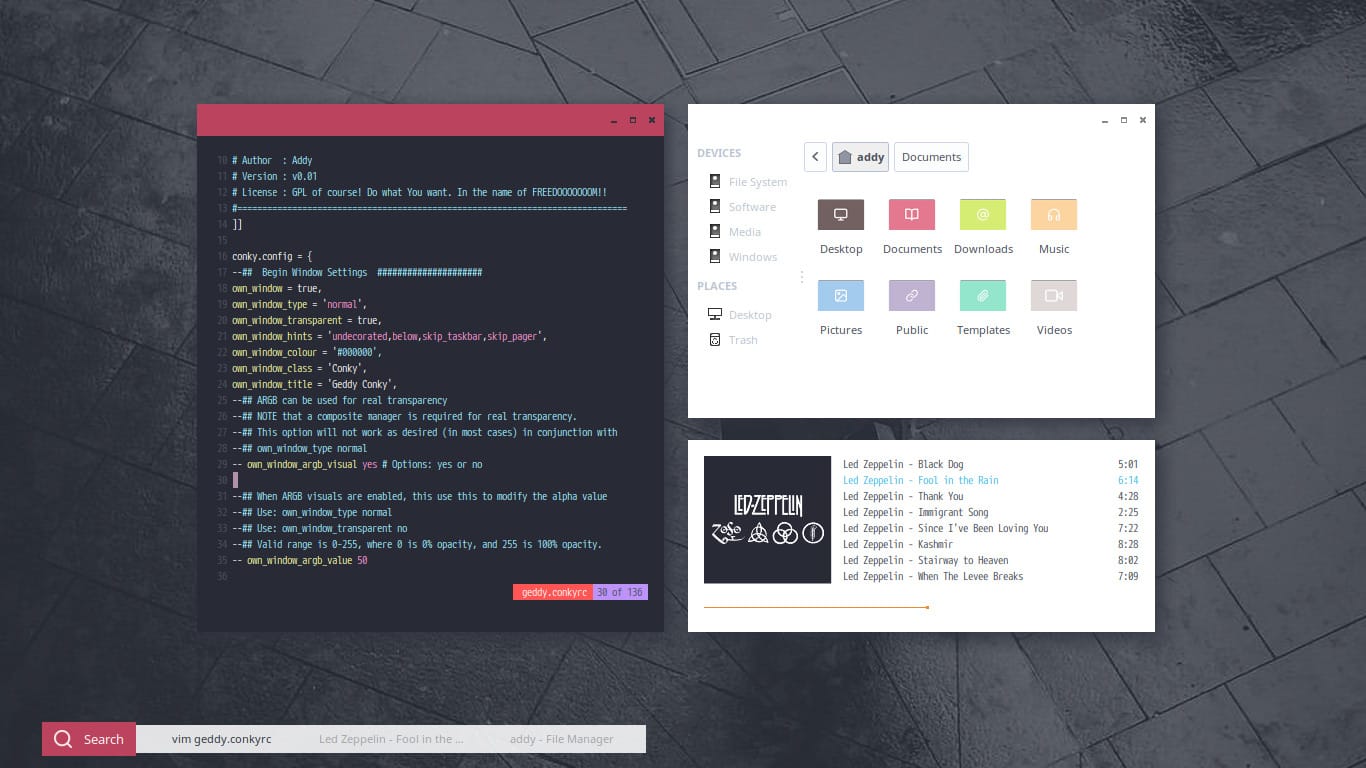Play Since I've Been Loving You
Image resolution: width=1366 pixels, height=768 pixels.
click(946, 528)
